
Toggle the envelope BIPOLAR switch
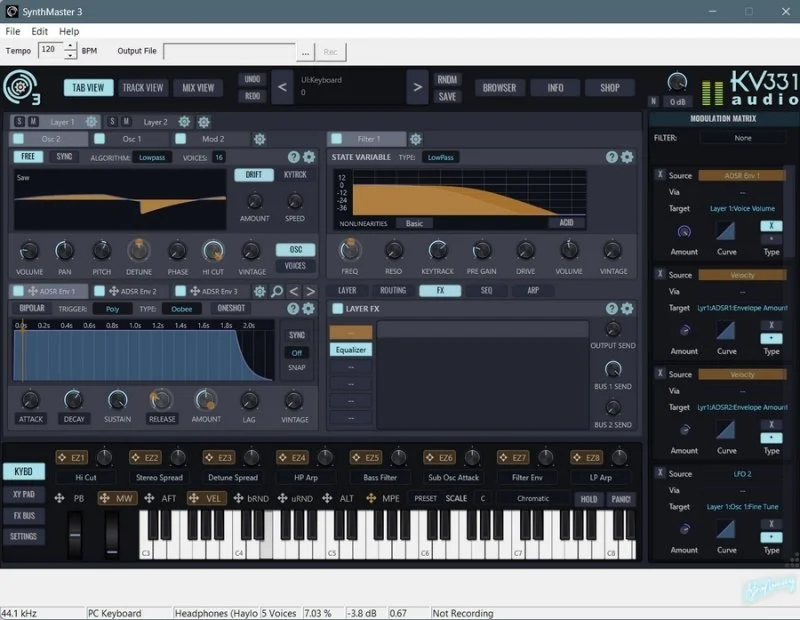click(x=32, y=308)
